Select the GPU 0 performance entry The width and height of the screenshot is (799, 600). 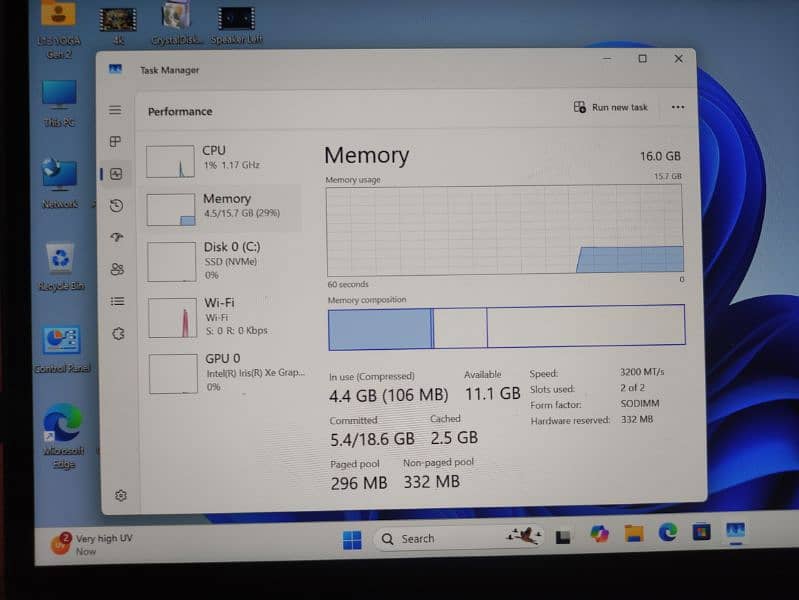(x=225, y=373)
